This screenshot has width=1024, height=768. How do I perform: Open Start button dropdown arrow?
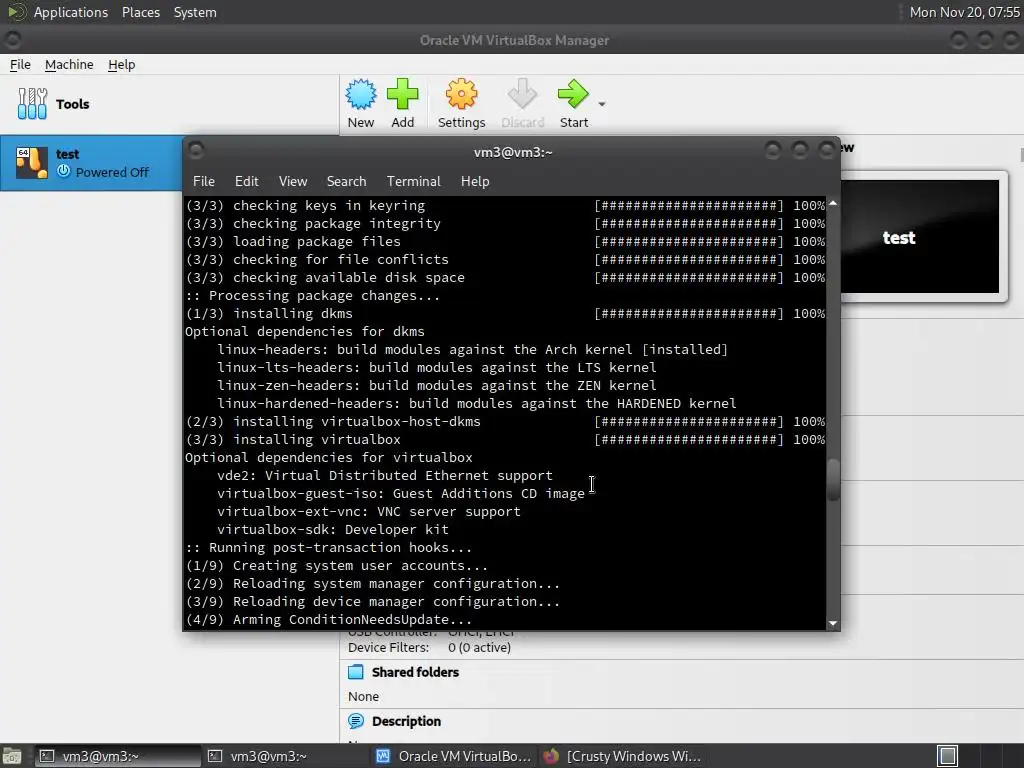coord(601,104)
